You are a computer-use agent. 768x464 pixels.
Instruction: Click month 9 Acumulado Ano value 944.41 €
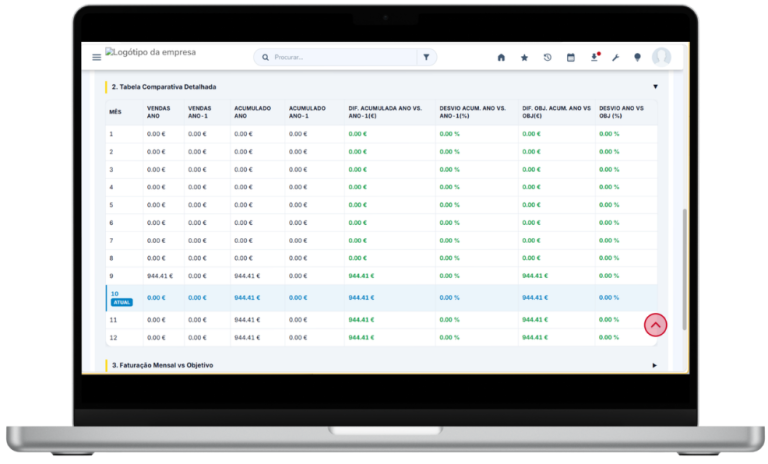click(247, 276)
